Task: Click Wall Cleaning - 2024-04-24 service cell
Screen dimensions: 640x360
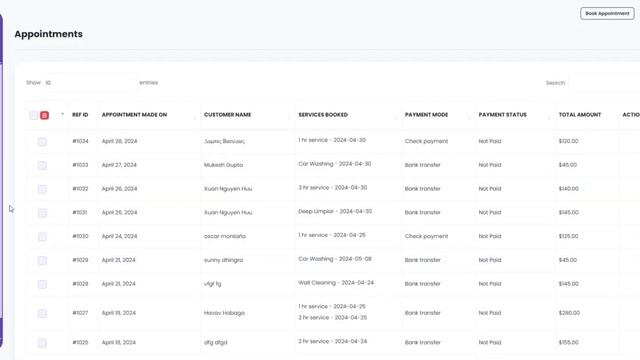Action: tap(336, 282)
